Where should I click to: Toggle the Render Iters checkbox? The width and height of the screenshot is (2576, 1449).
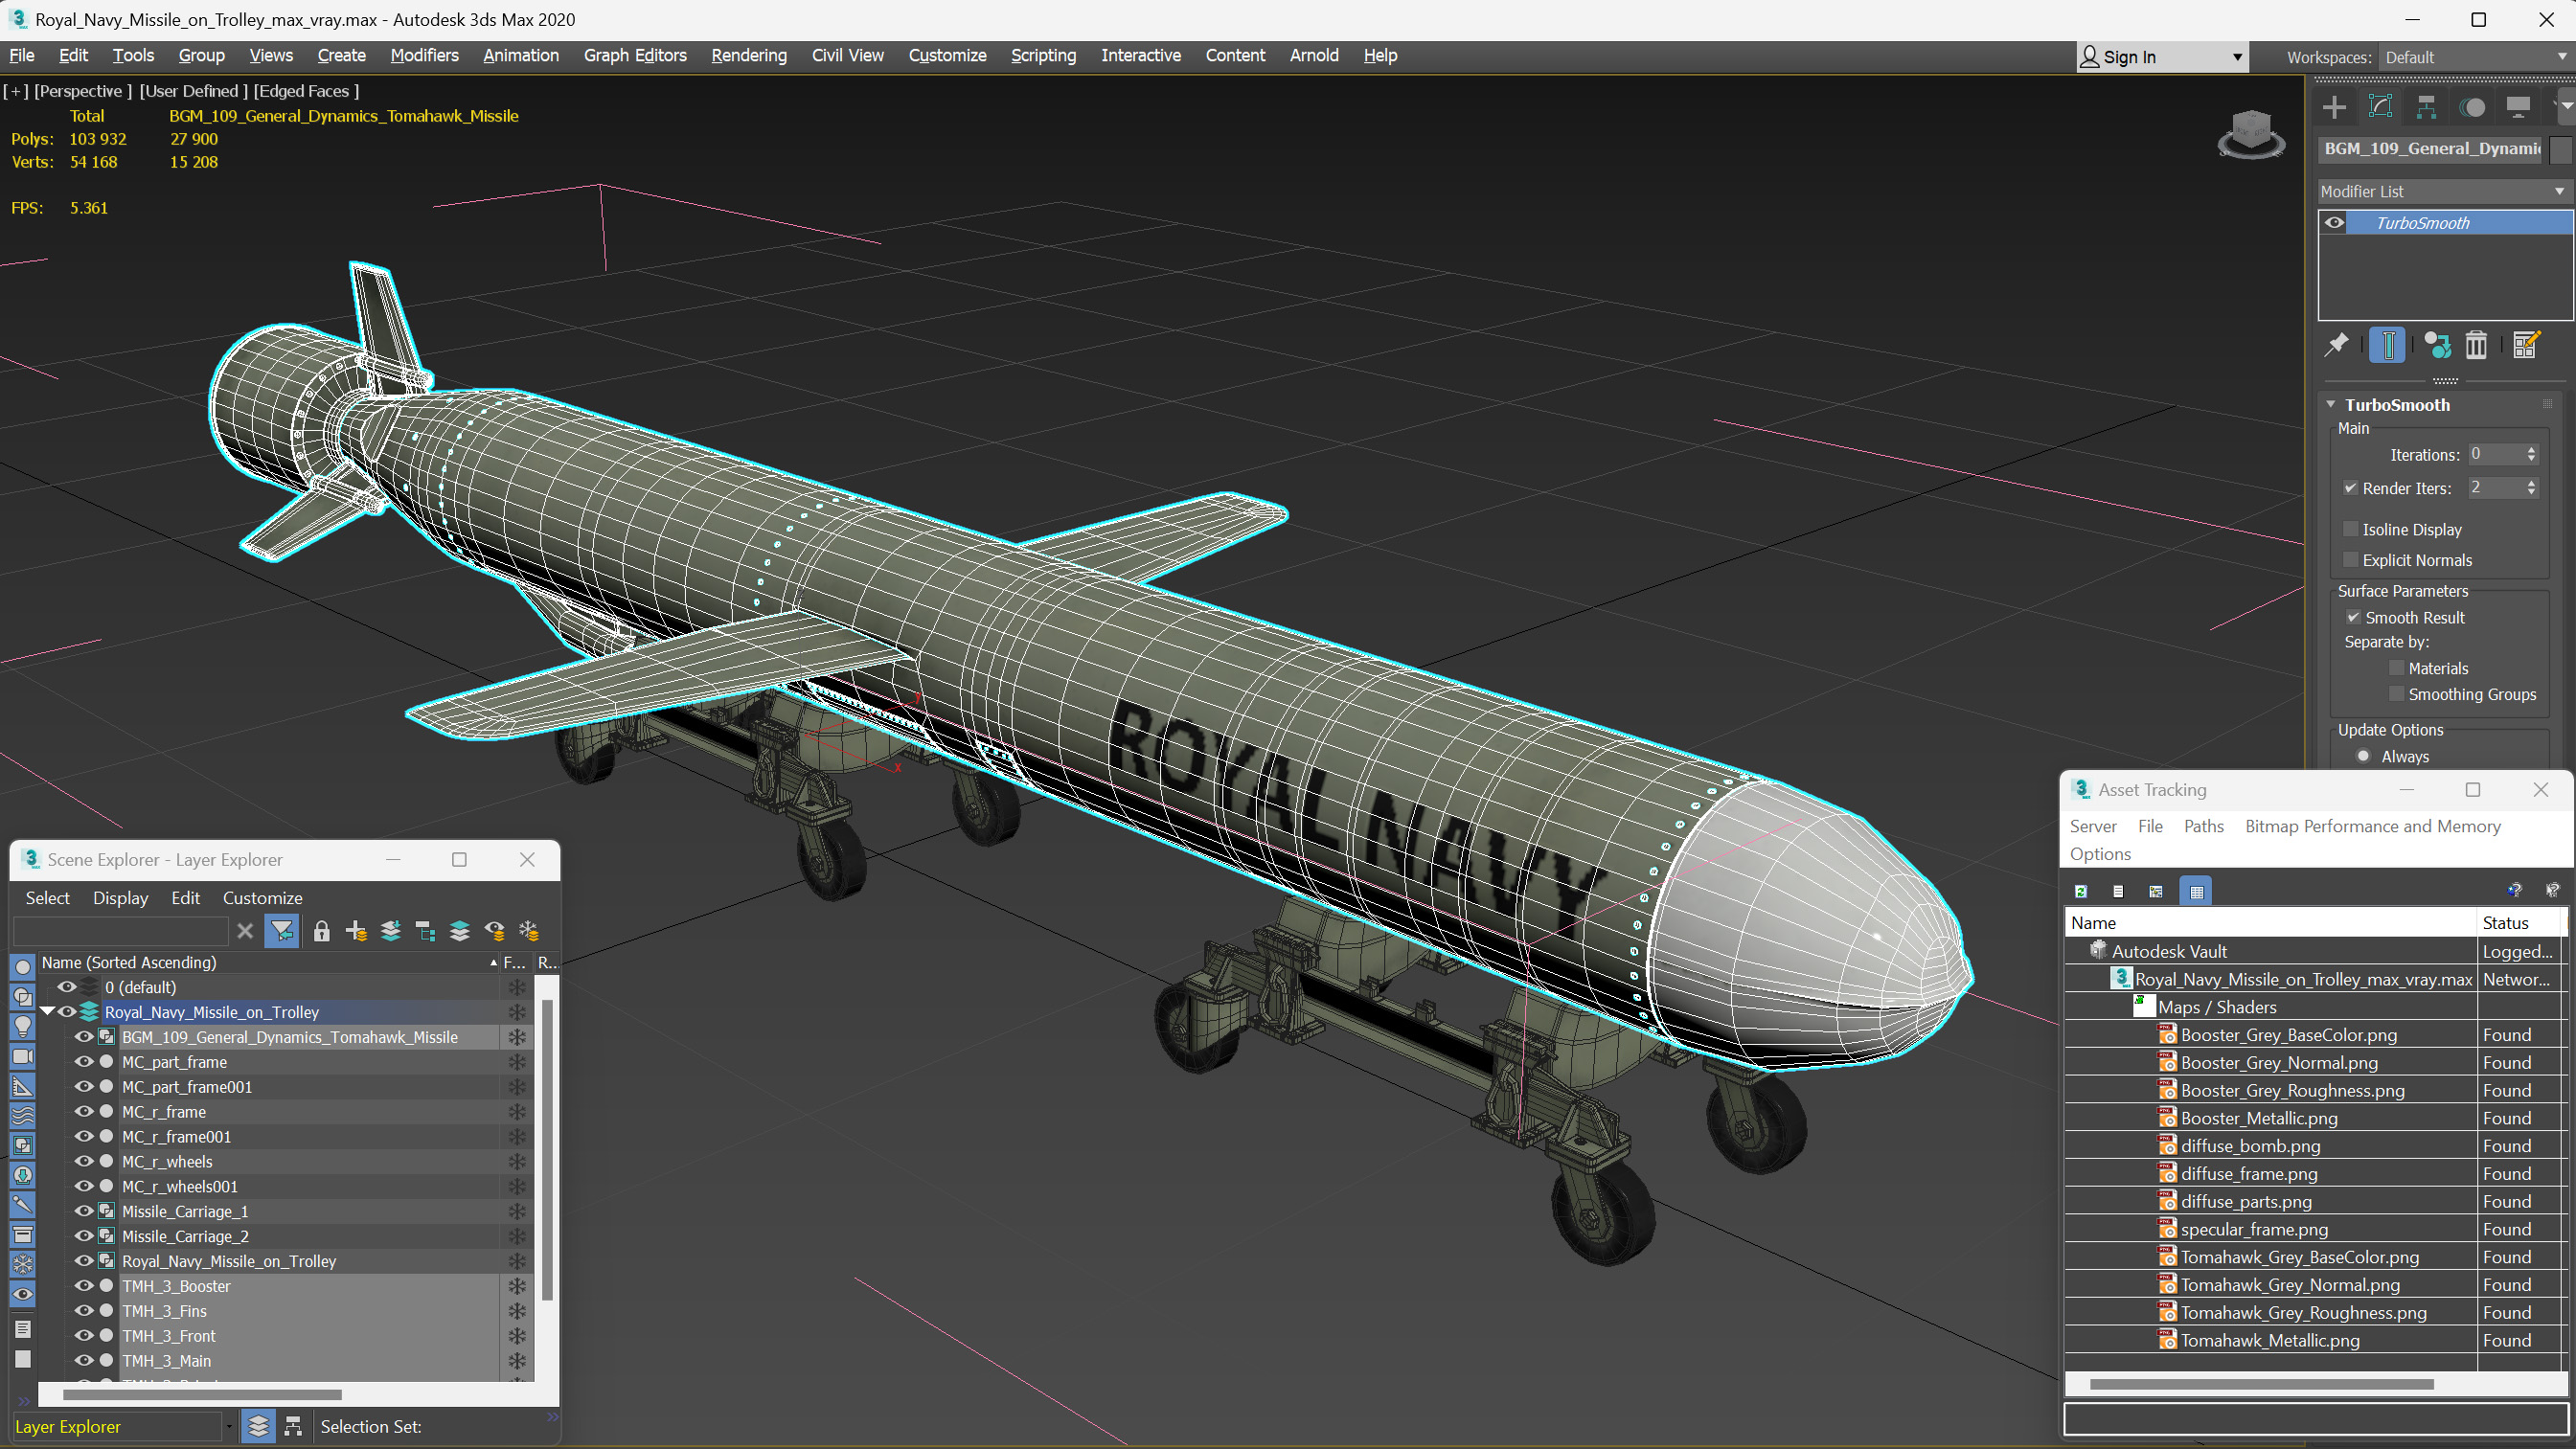click(2351, 488)
